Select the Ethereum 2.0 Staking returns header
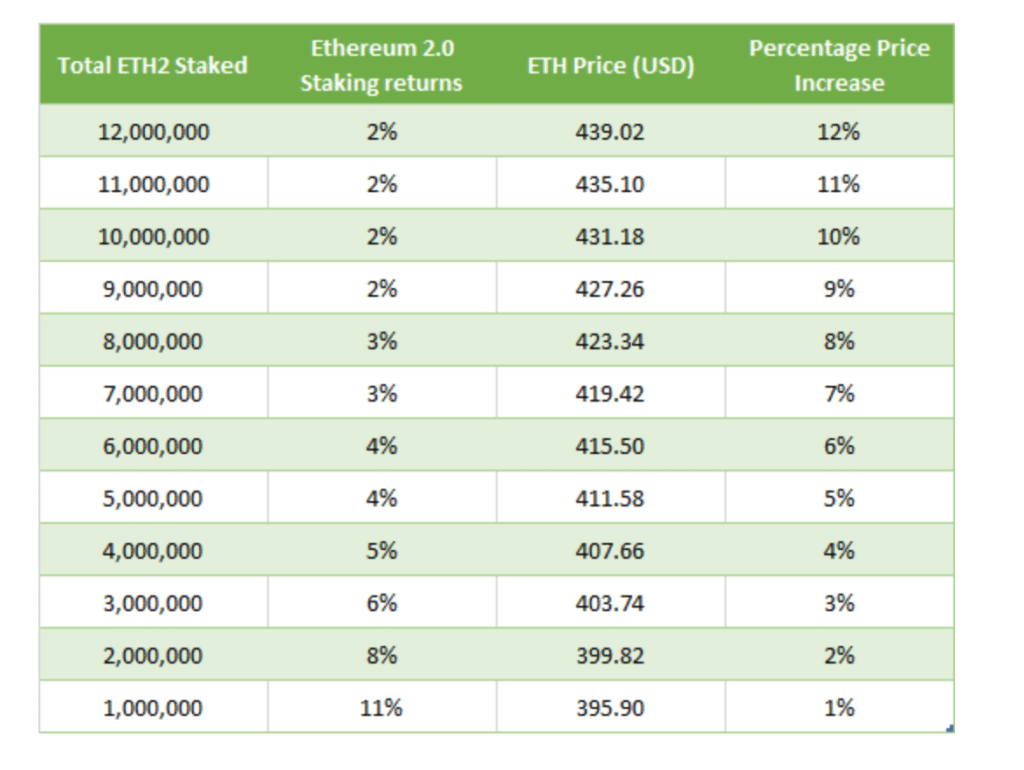Viewport: 1024px width, 770px height. tap(381, 65)
